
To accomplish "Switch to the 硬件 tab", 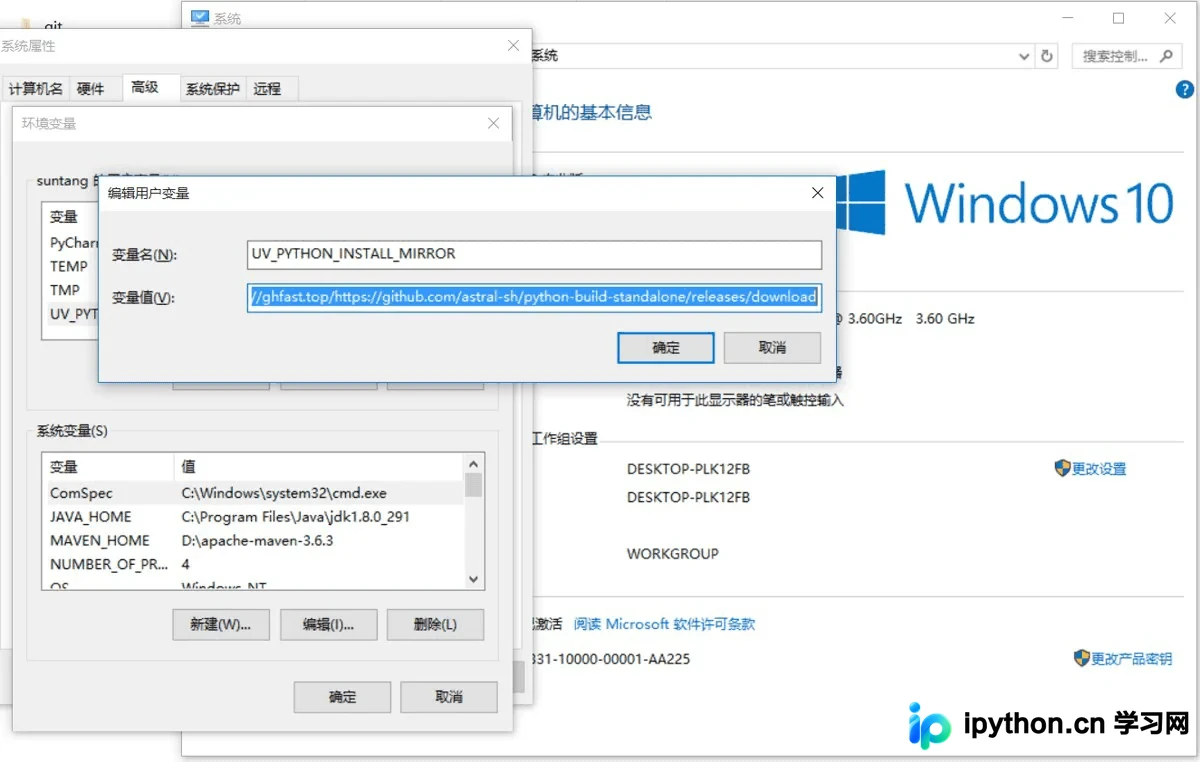I will [x=91, y=89].
